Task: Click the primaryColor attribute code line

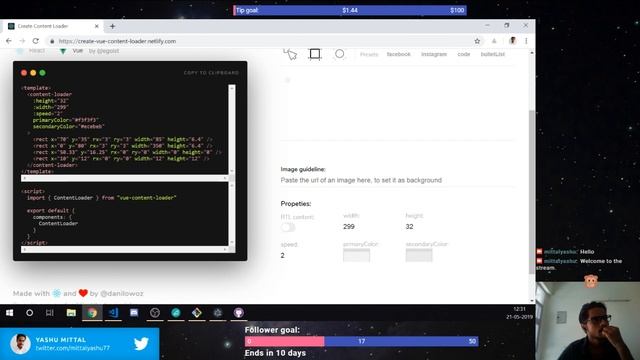Action: click(x=66, y=120)
